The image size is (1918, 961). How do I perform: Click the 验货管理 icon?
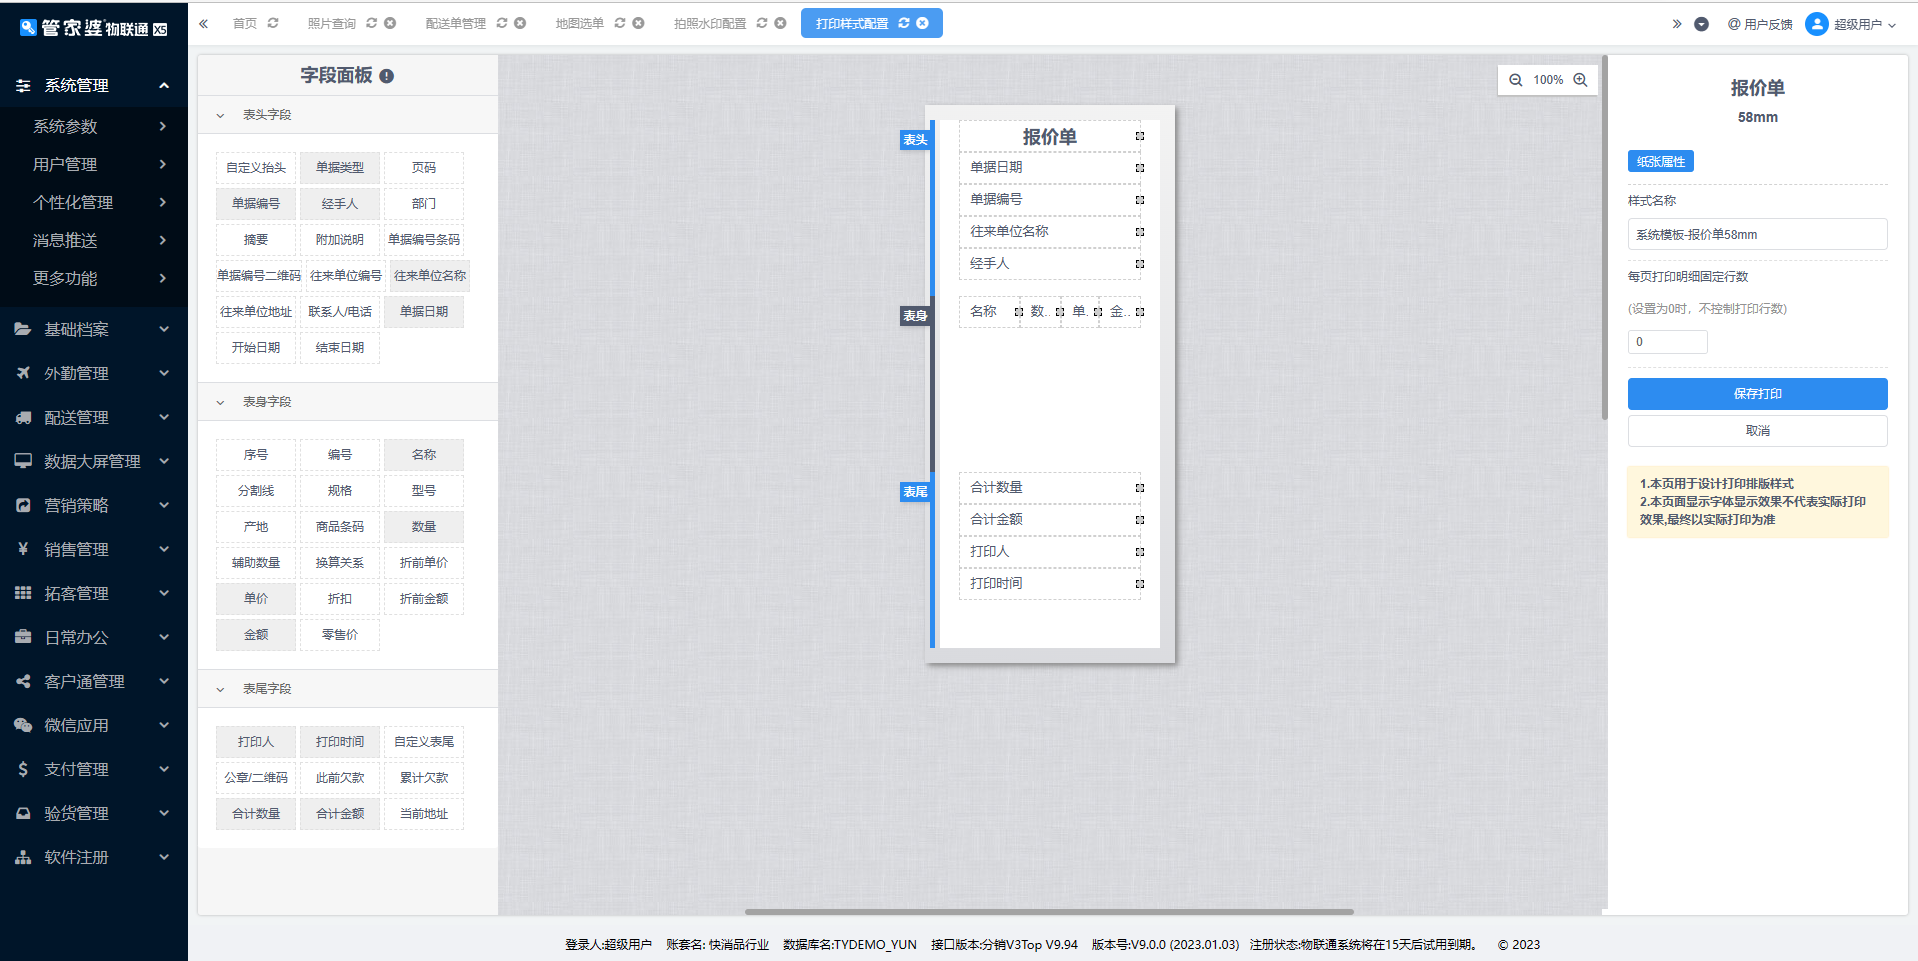23,813
